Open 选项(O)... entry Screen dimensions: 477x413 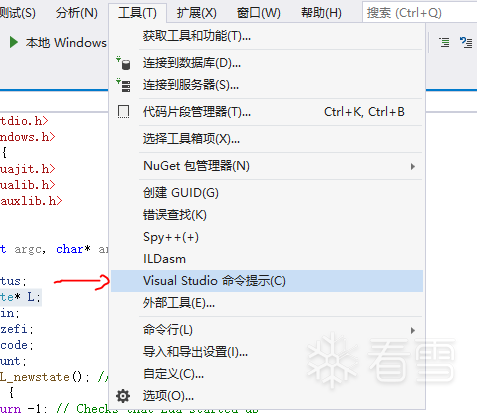pos(267,396)
